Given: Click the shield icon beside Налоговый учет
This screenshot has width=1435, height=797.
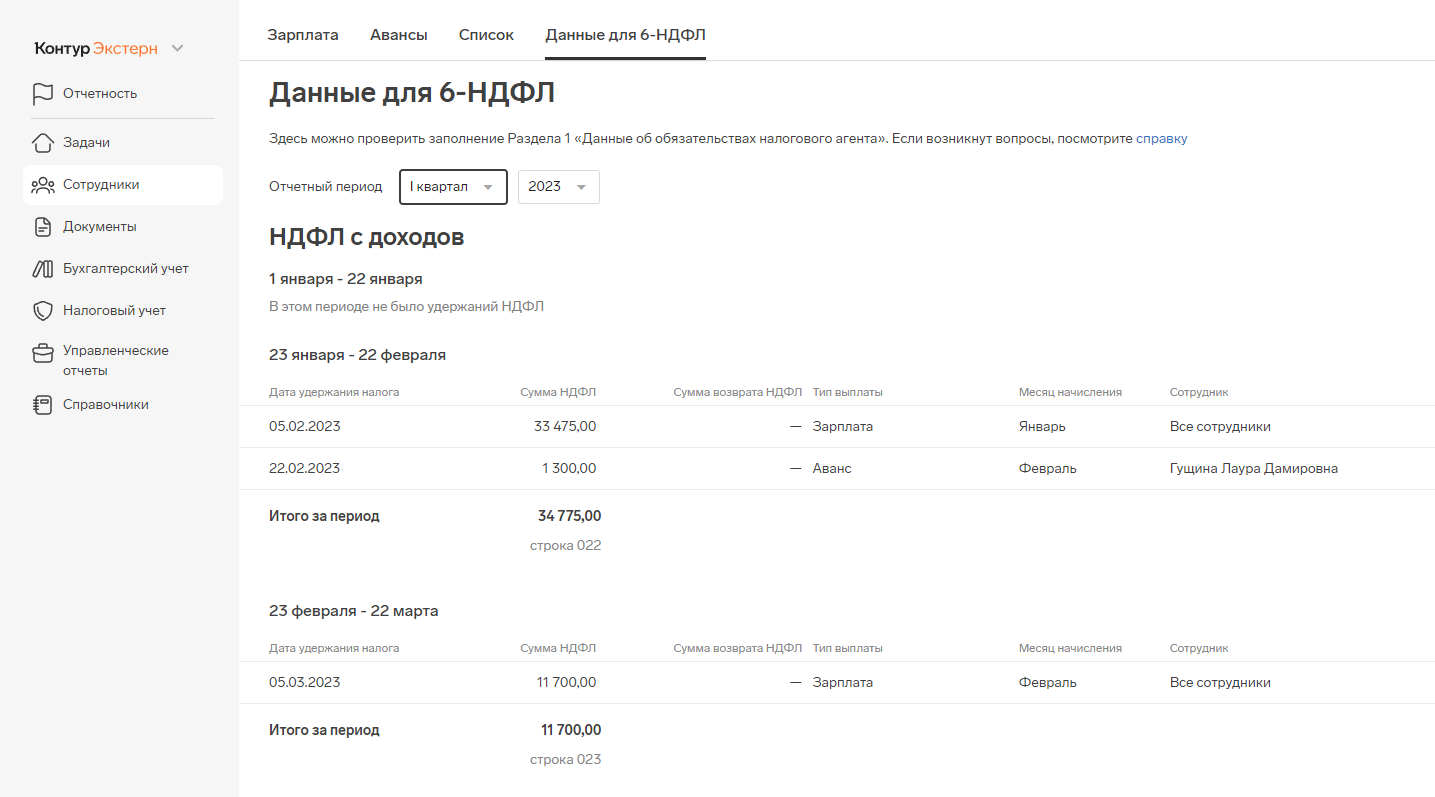Looking at the screenshot, I should point(42,311).
